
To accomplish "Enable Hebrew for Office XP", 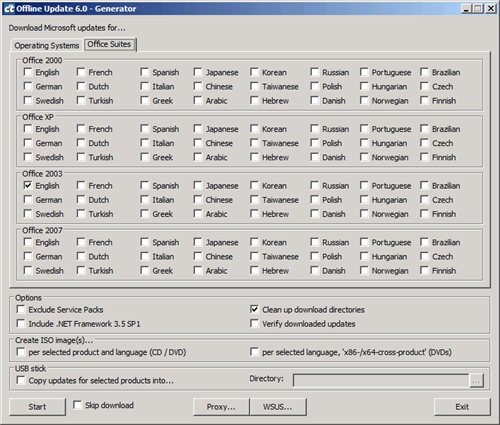I will 254,157.
